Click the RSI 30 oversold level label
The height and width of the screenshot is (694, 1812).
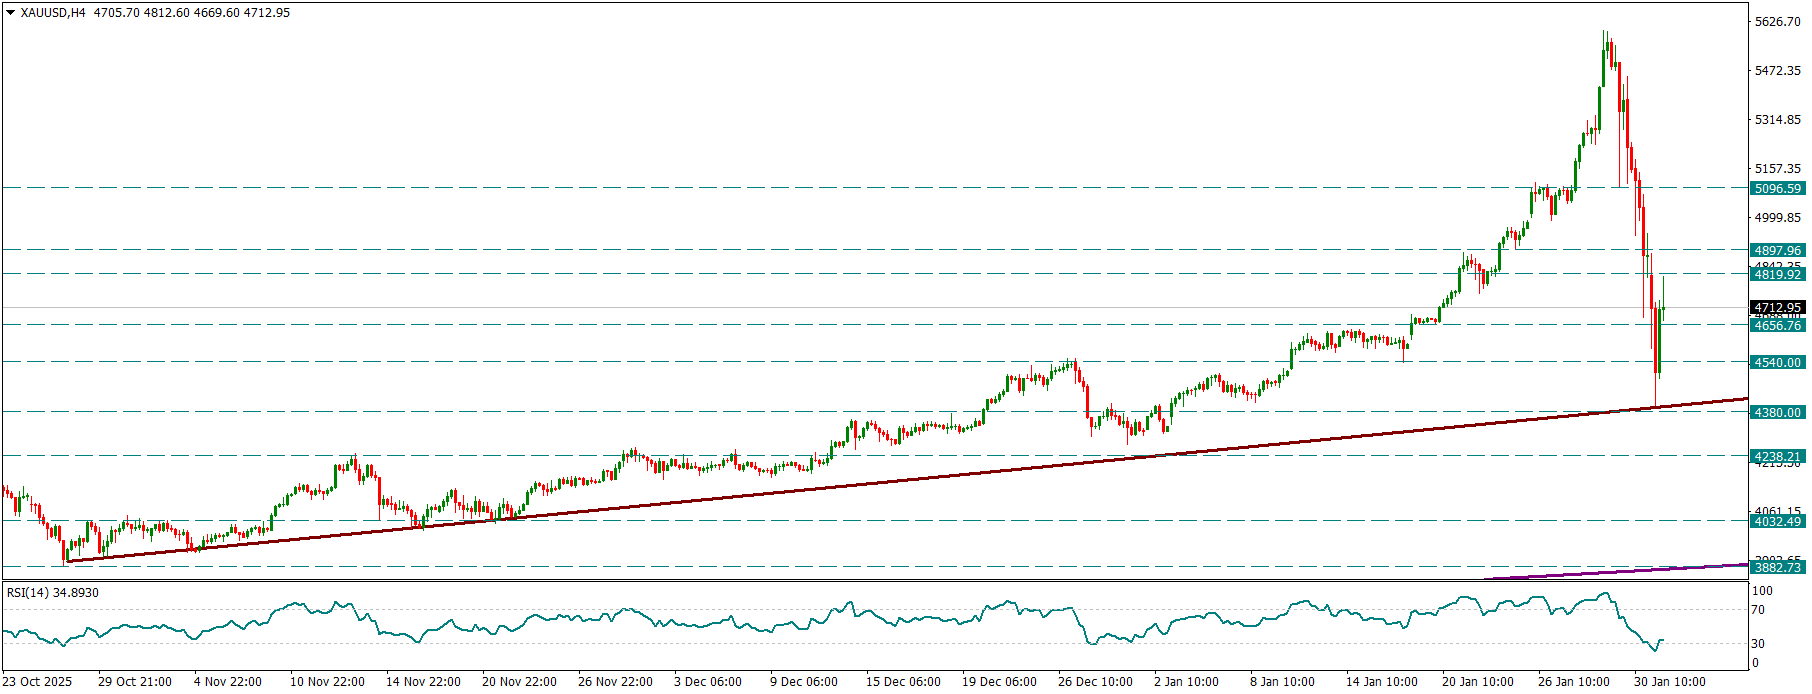point(1758,644)
